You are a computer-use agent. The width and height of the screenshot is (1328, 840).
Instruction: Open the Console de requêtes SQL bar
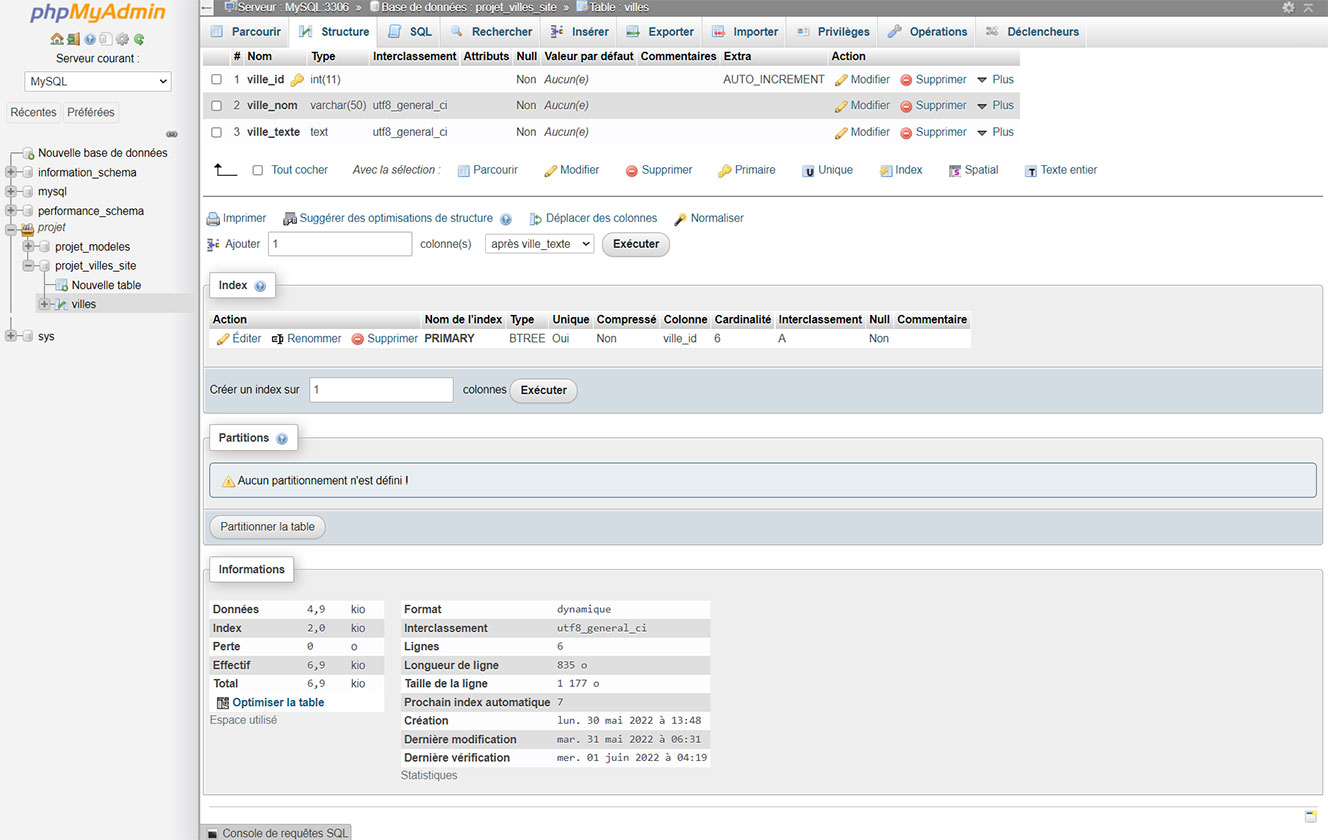[x=276, y=833]
